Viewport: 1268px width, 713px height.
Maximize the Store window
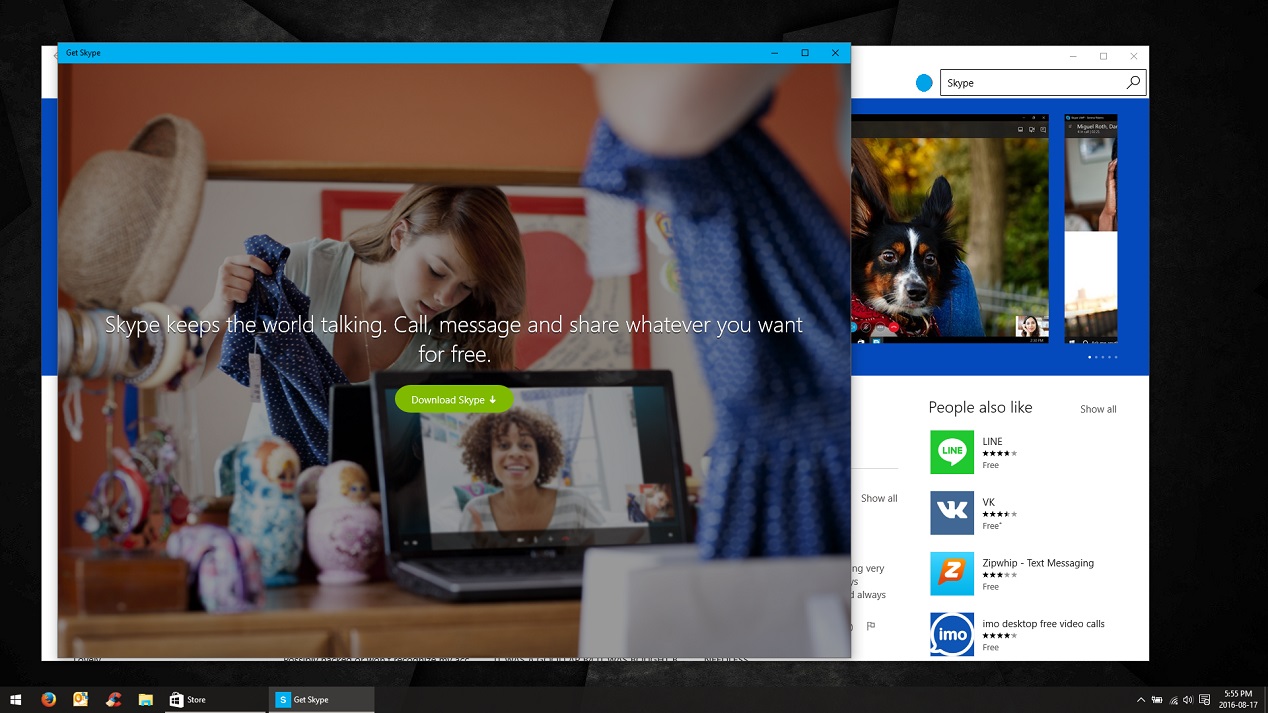click(x=1103, y=56)
